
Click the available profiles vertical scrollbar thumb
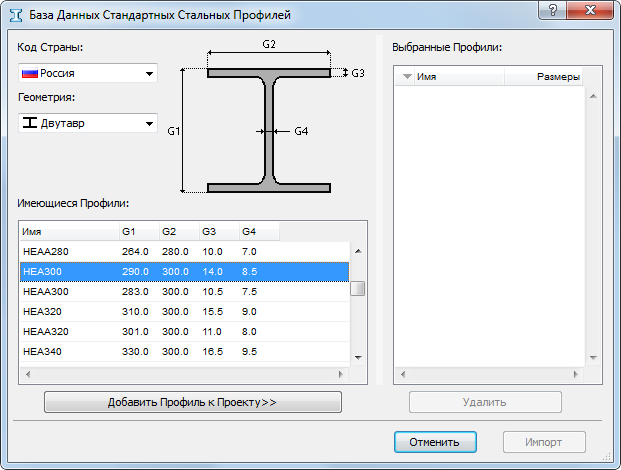point(358,289)
